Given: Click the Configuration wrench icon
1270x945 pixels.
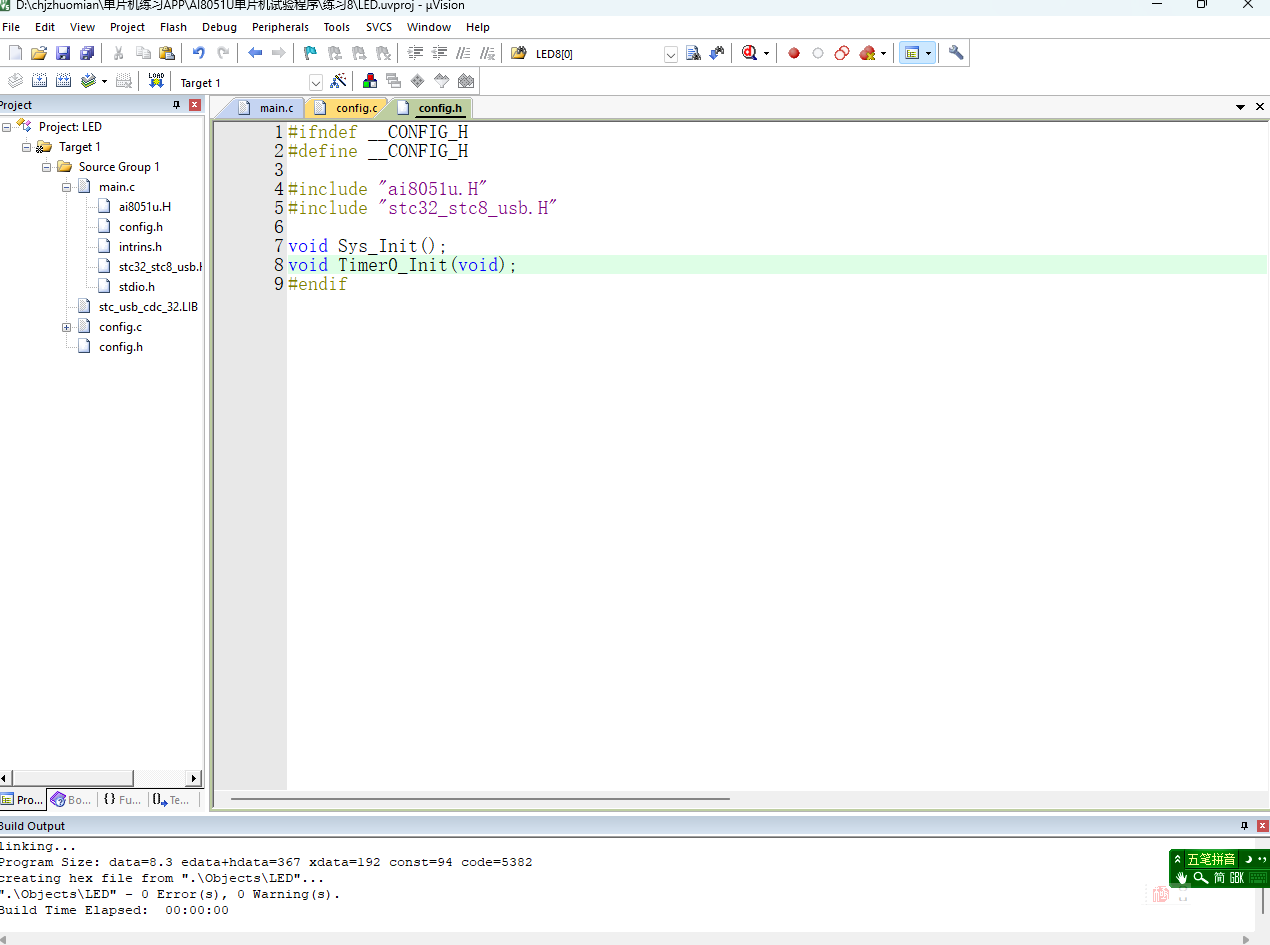Looking at the screenshot, I should 955,53.
